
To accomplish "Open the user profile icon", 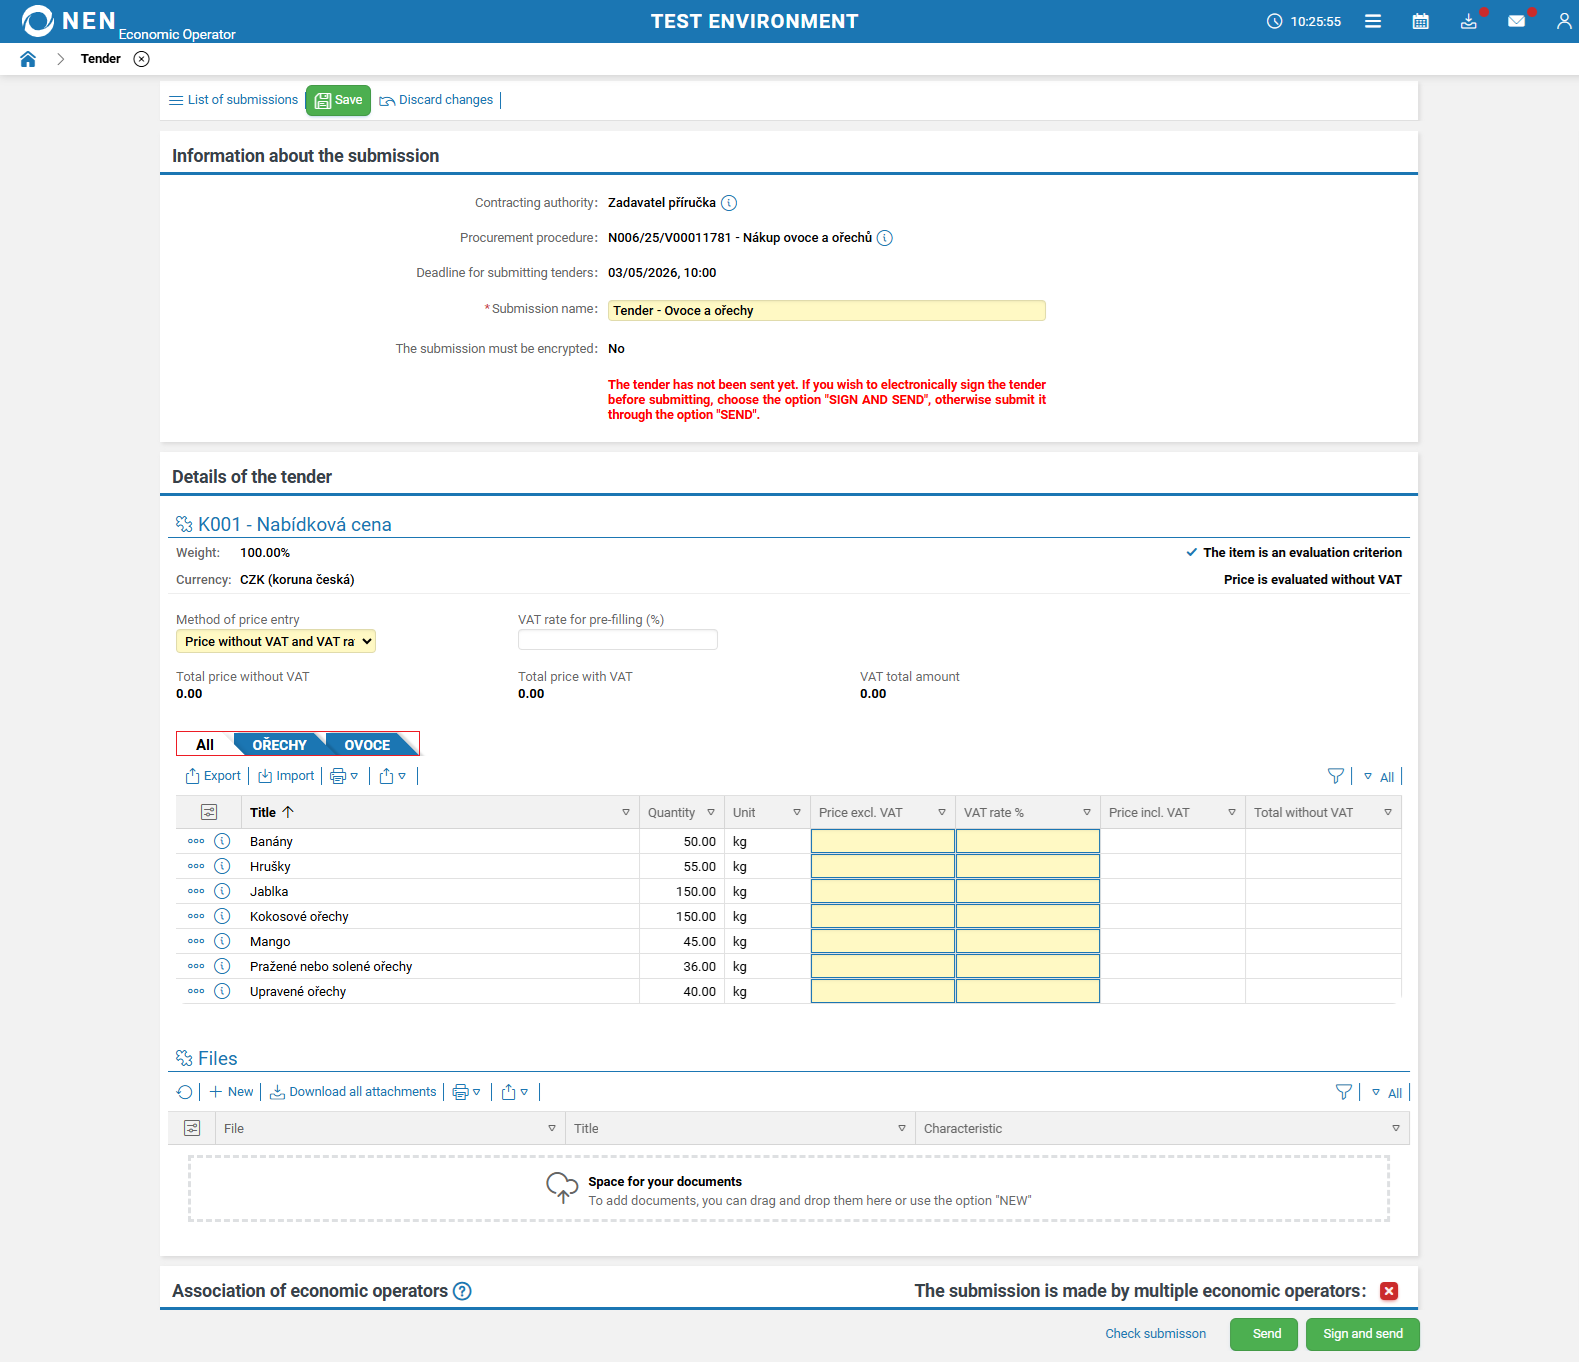I will (x=1563, y=21).
